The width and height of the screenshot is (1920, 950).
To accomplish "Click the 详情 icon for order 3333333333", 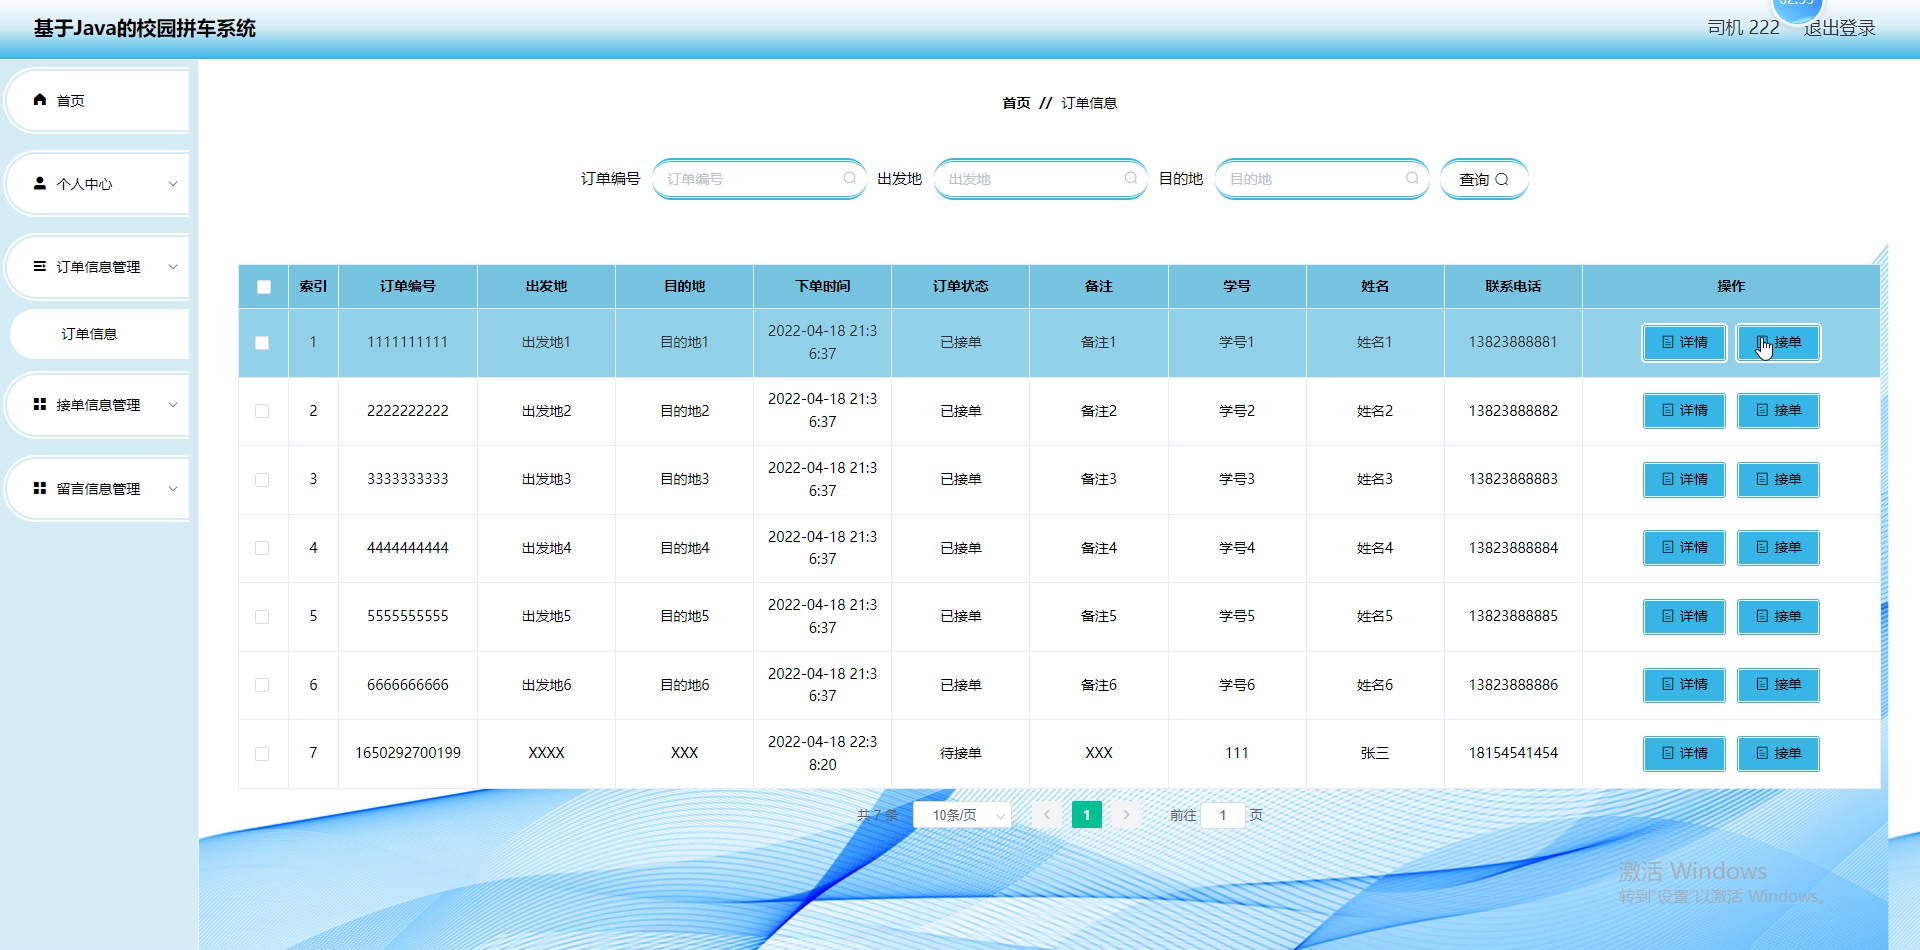I will tap(1667, 479).
